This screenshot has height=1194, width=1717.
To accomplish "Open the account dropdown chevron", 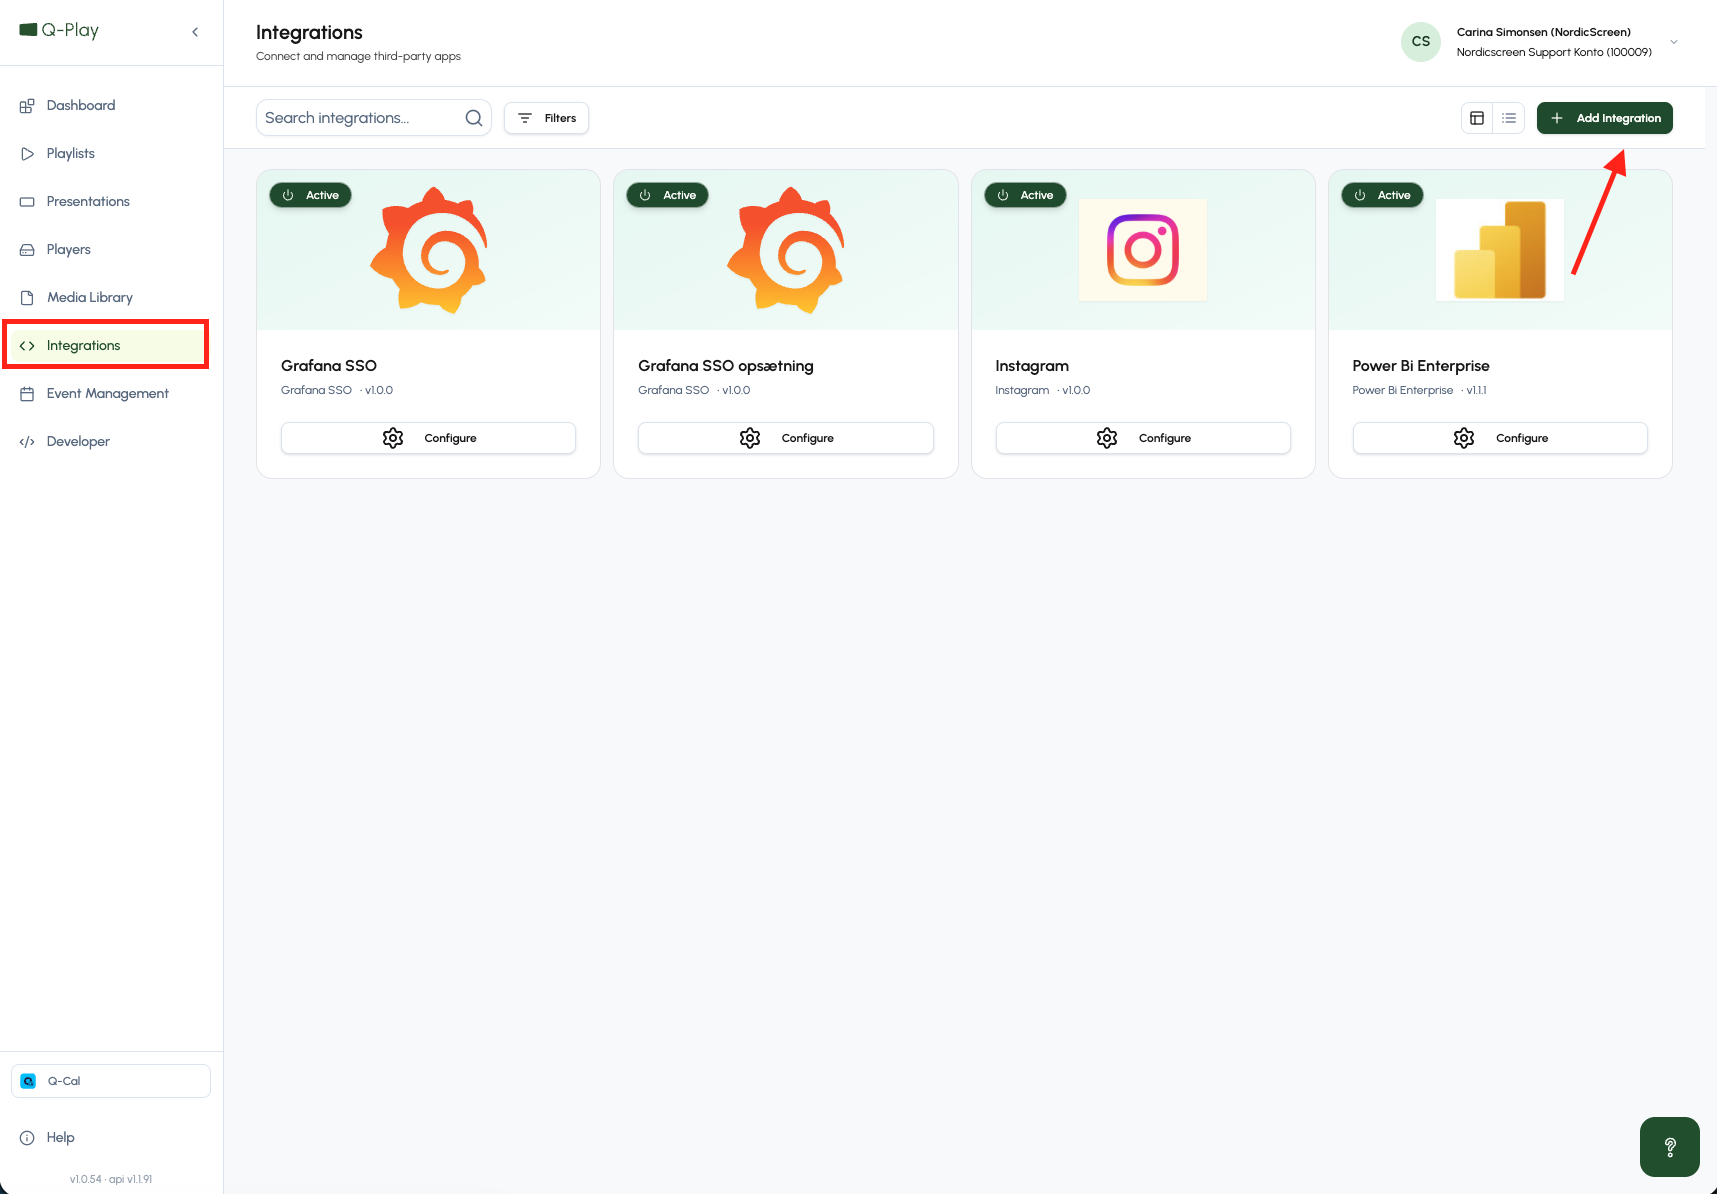I will [1674, 42].
